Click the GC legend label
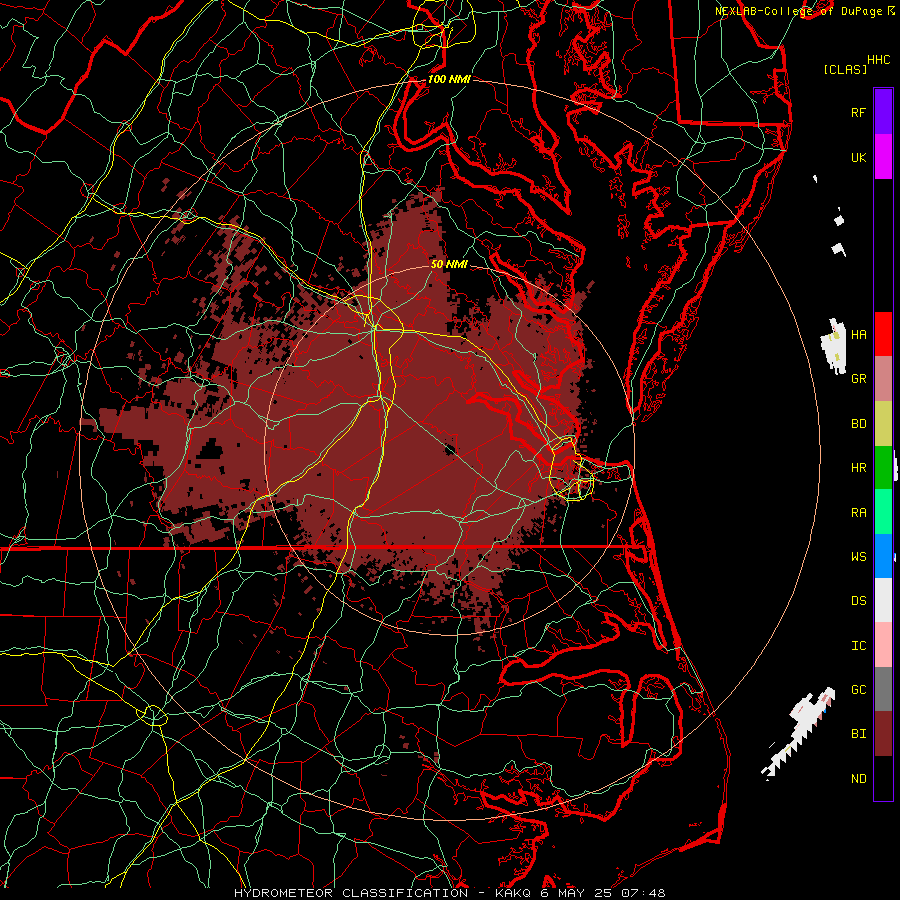900x900 pixels. click(858, 690)
